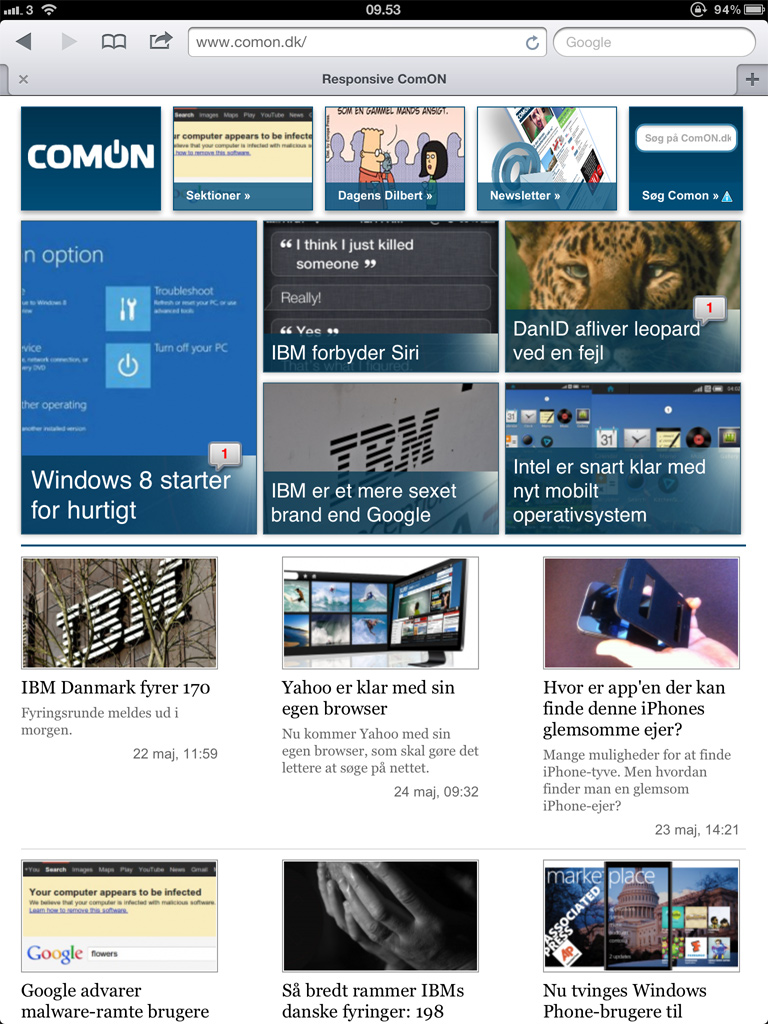This screenshot has height=1024, width=768.
Task: Open Yahoo er klar med sin egen browser
Action: click(x=368, y=697)
